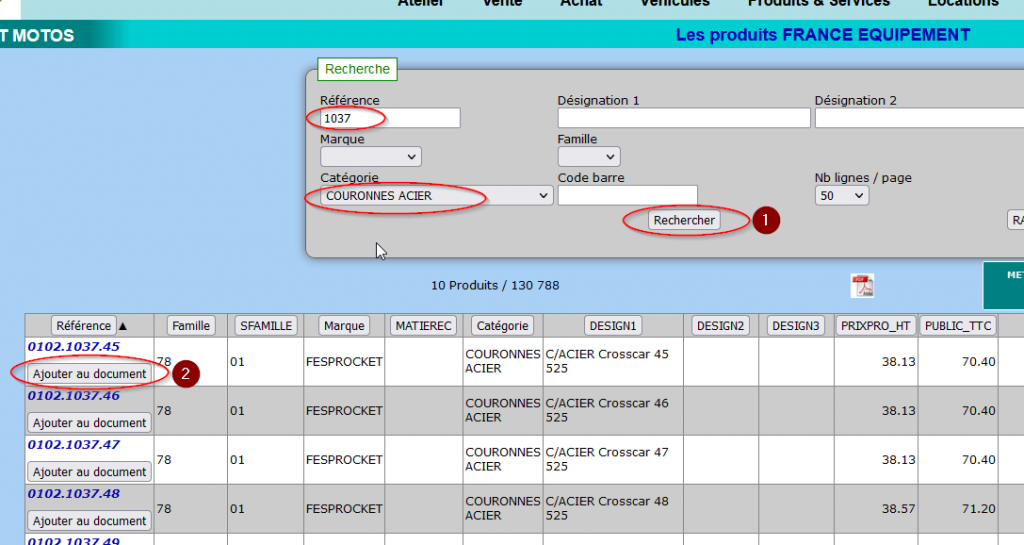The height and width of the screenshot is (545, 1024).
Task: Add product 0102.1037.45 to document
Action: click(x=89, y=374)
